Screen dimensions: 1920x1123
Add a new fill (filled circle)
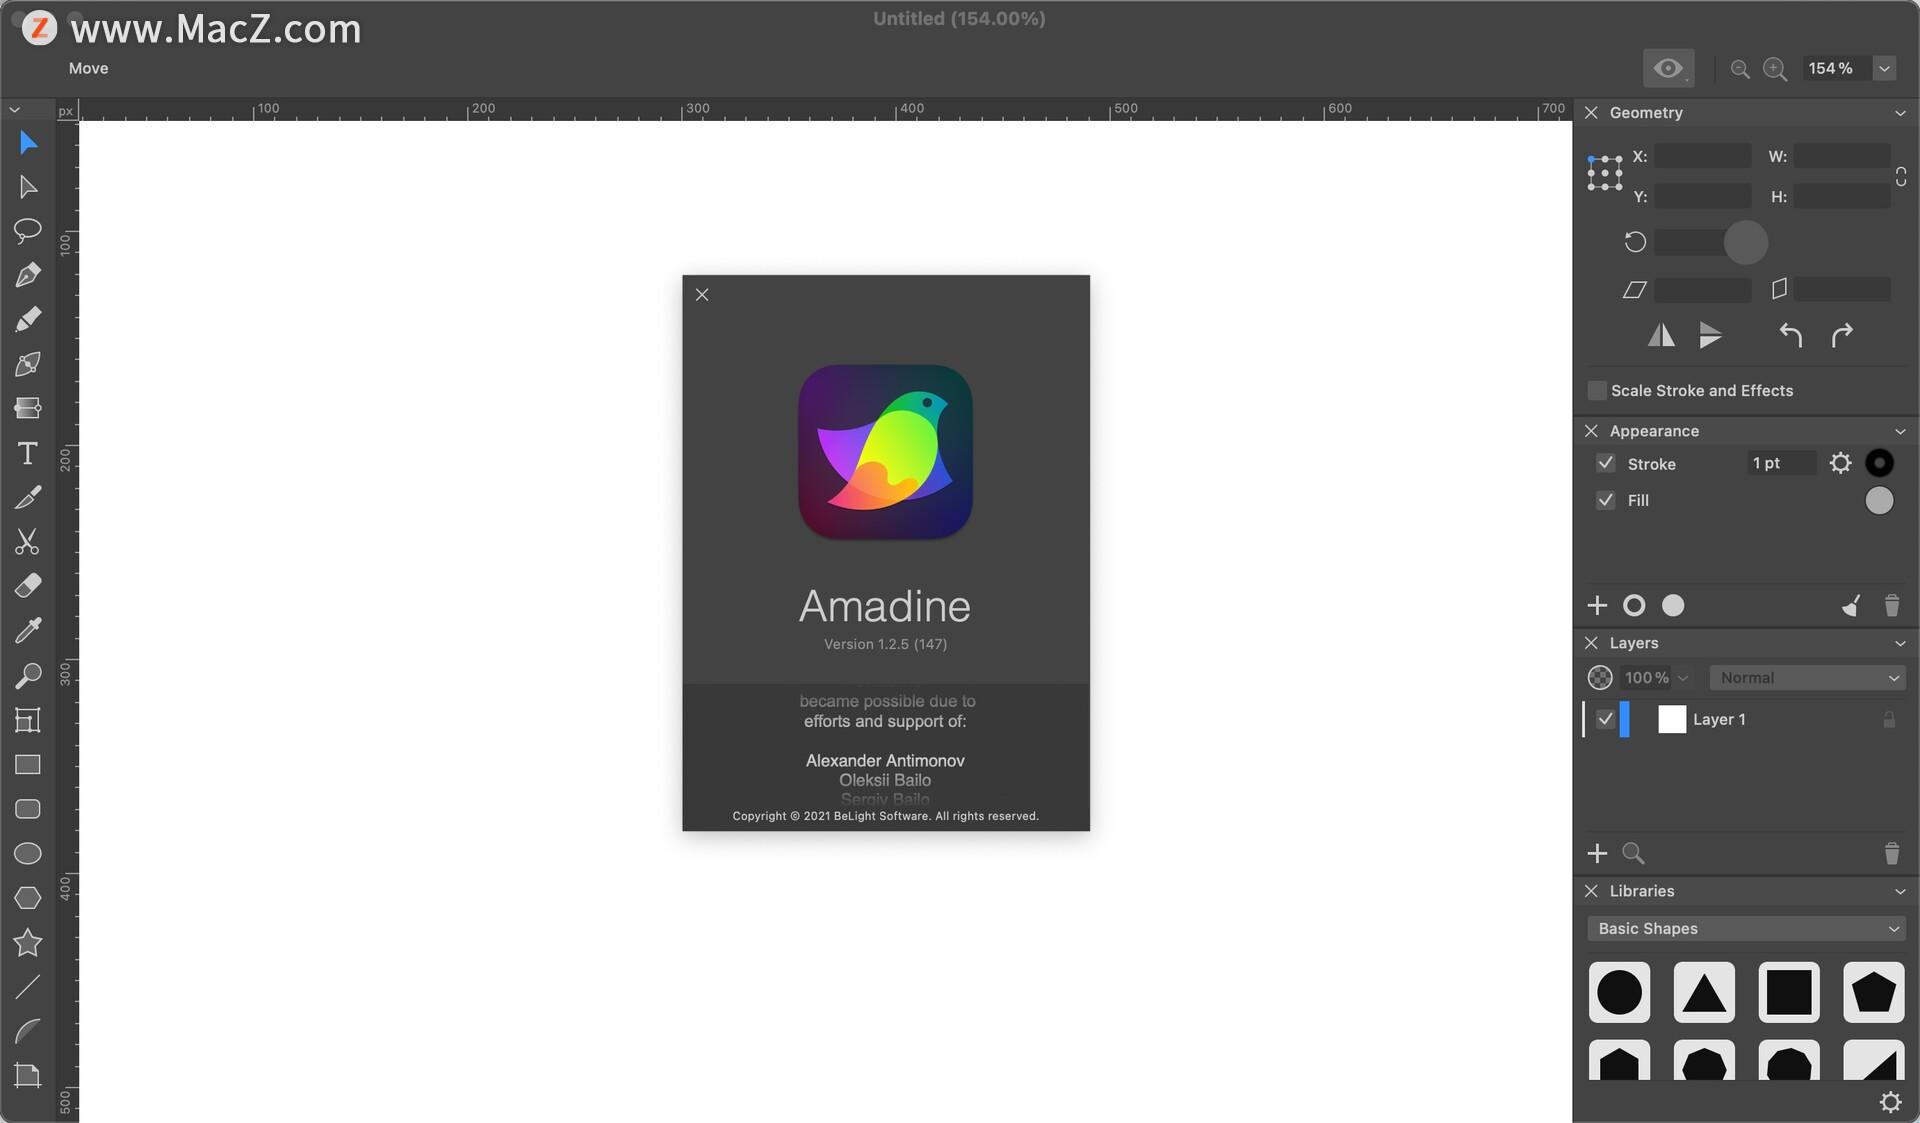click(1673, 605)
